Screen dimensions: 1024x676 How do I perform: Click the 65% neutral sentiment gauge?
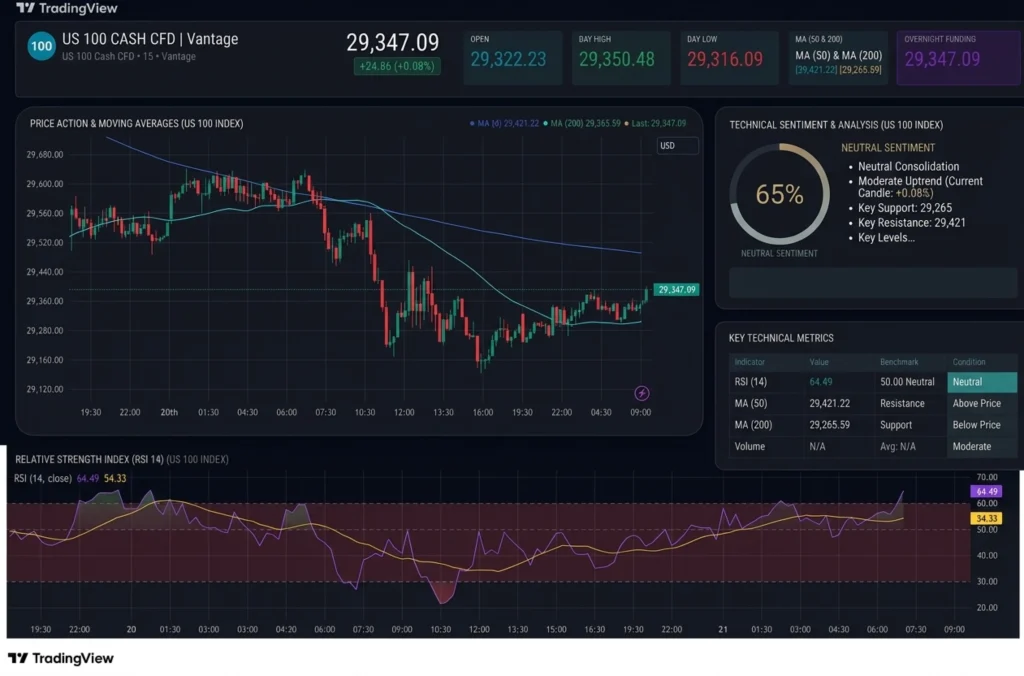tap(779, 194)
